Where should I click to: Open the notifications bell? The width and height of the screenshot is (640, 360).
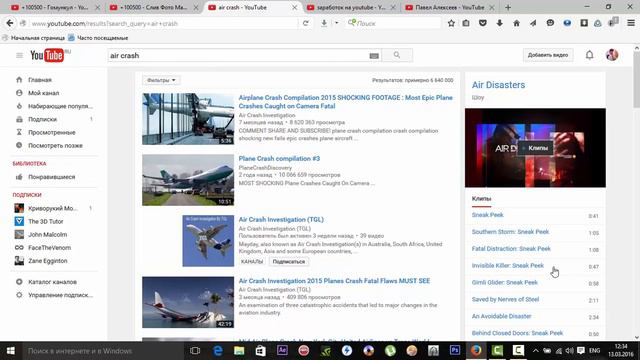[589, 55]
